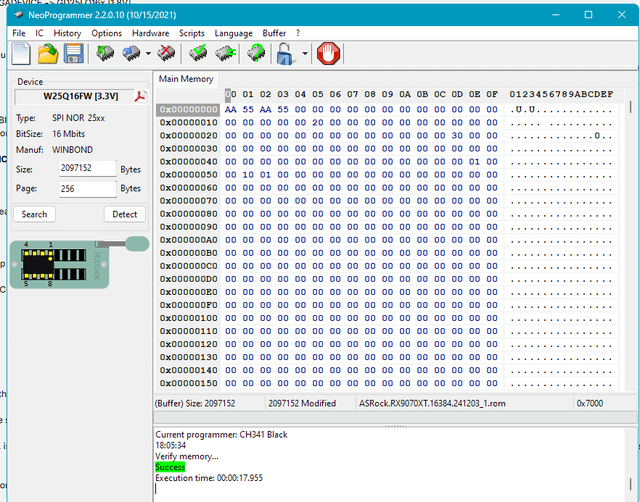640x502 pixels.
Task: Click the 0x7000 status bar value
Action: point(590,404)
